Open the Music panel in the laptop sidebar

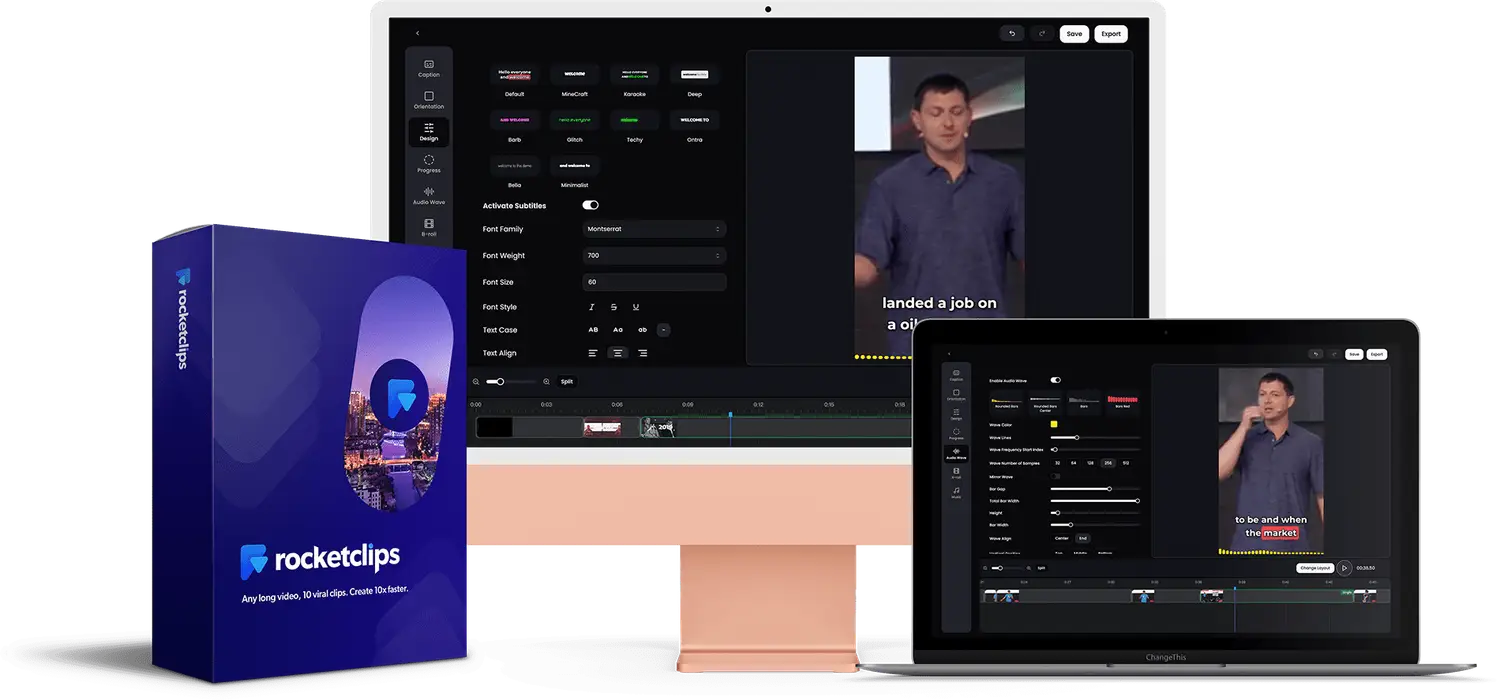[x=956, y=494]
